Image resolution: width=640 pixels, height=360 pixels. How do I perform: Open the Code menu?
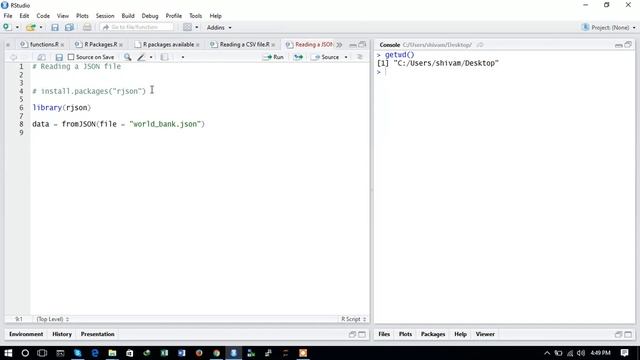(43, 16)
